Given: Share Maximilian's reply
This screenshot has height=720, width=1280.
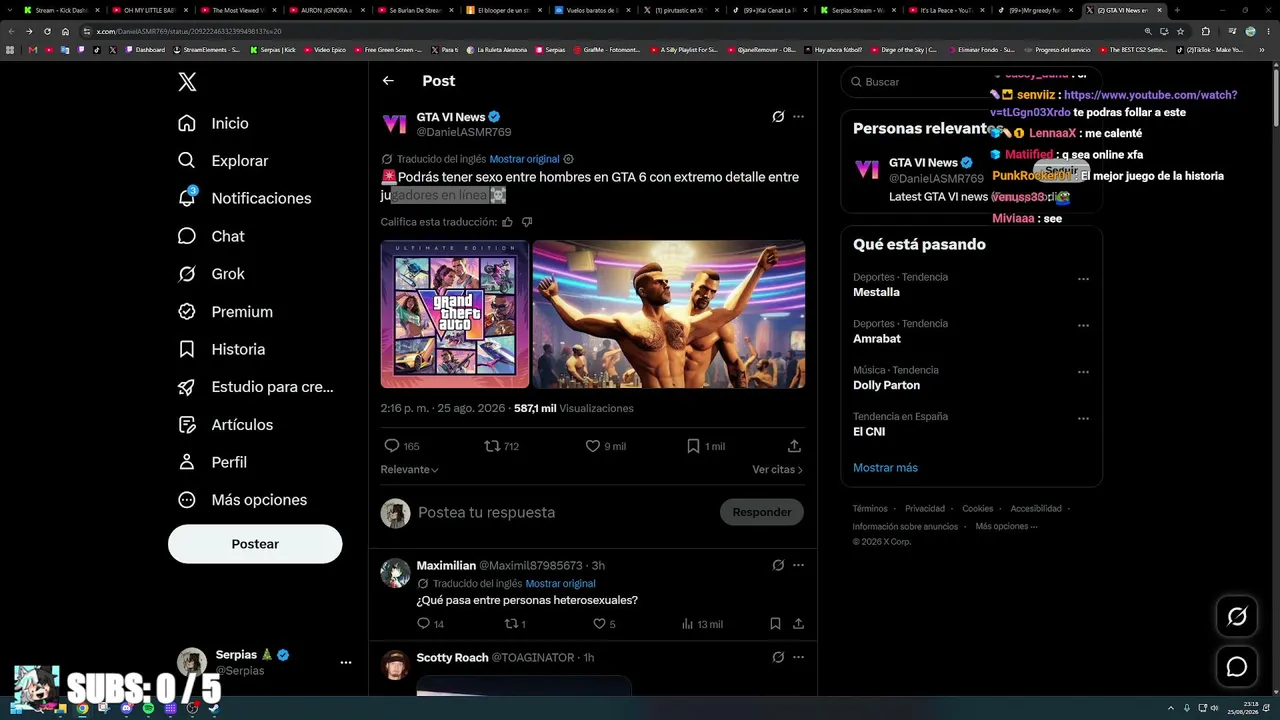Looking at the screenshot, I should point(798,624).
